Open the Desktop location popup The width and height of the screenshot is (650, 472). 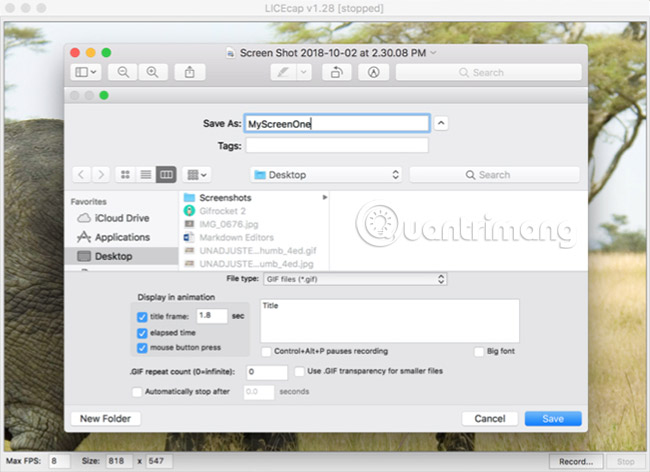(x=326, y=174)
